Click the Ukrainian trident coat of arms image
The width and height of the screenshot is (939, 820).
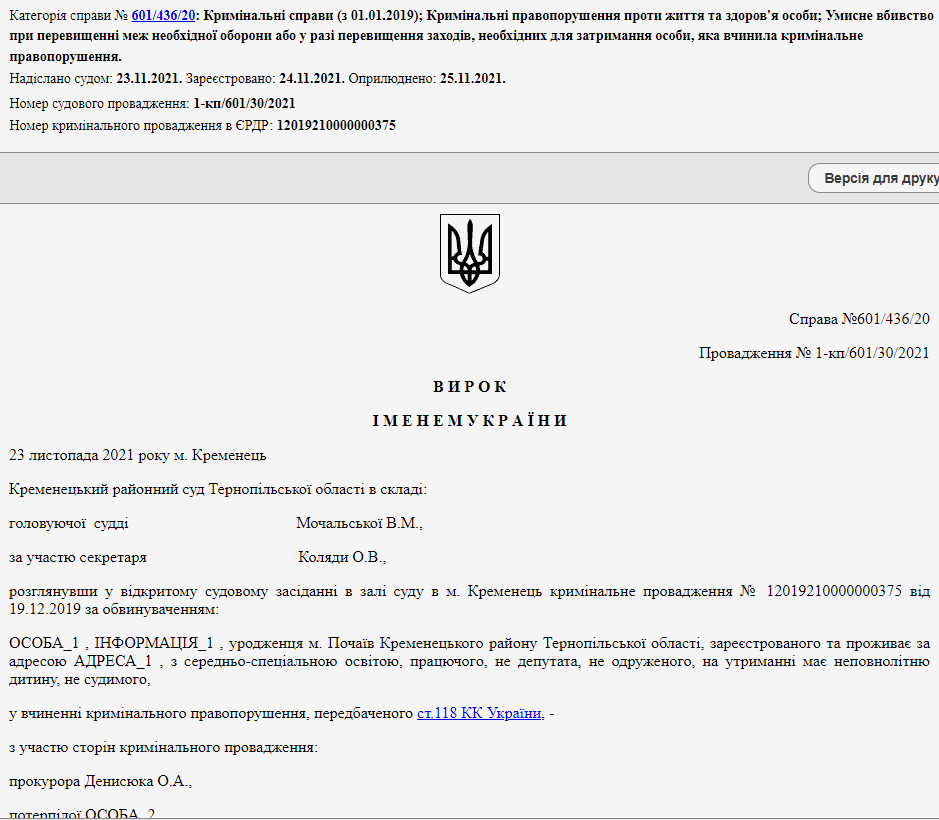pos(469,252)
